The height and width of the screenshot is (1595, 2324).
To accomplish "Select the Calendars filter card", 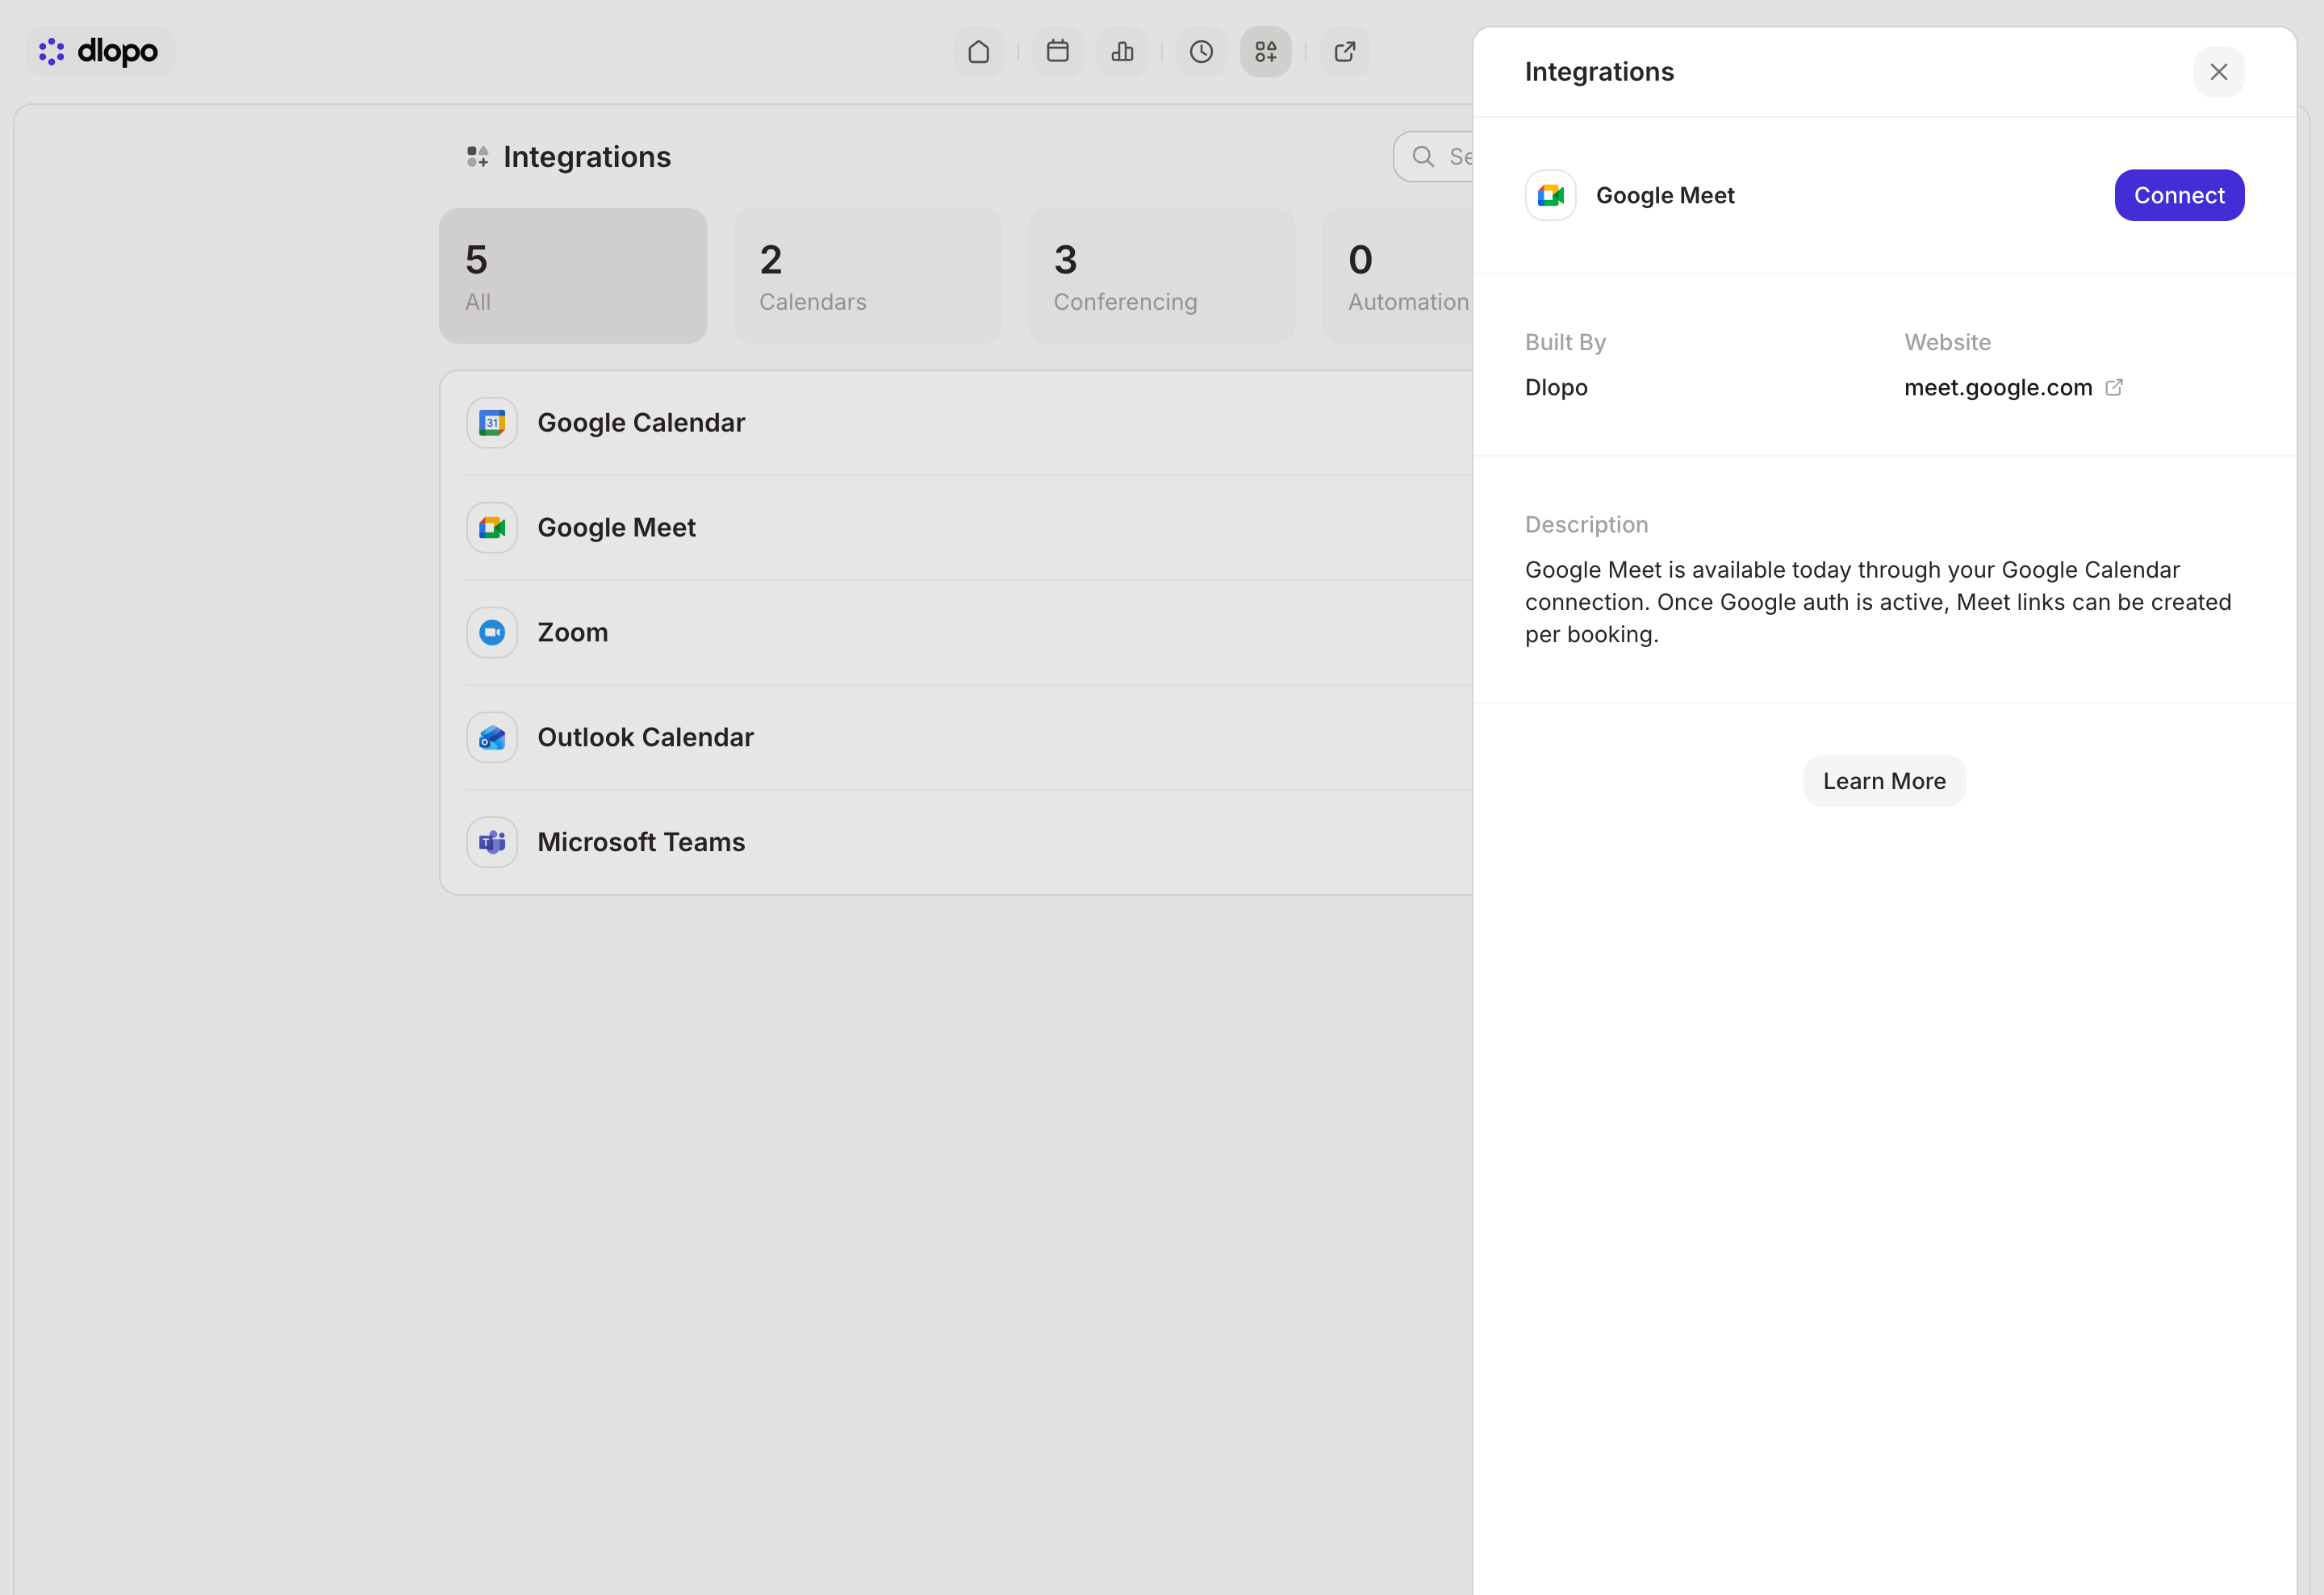I will pyautogui.click(x=867, y=276).
